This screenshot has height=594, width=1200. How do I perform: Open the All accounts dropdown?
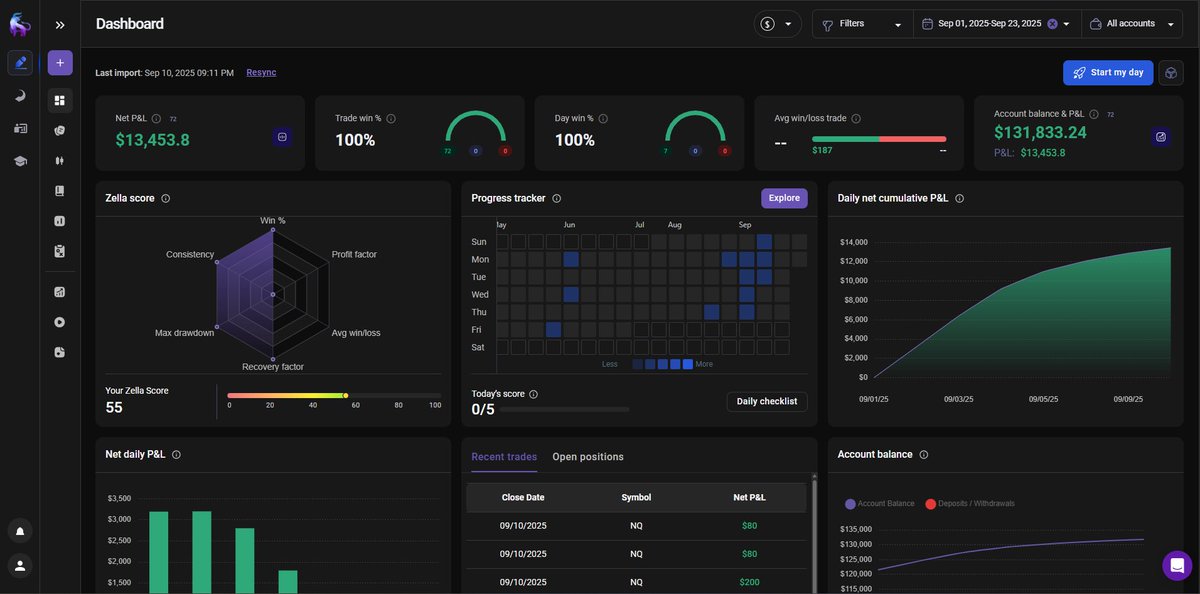point(1133,24)
